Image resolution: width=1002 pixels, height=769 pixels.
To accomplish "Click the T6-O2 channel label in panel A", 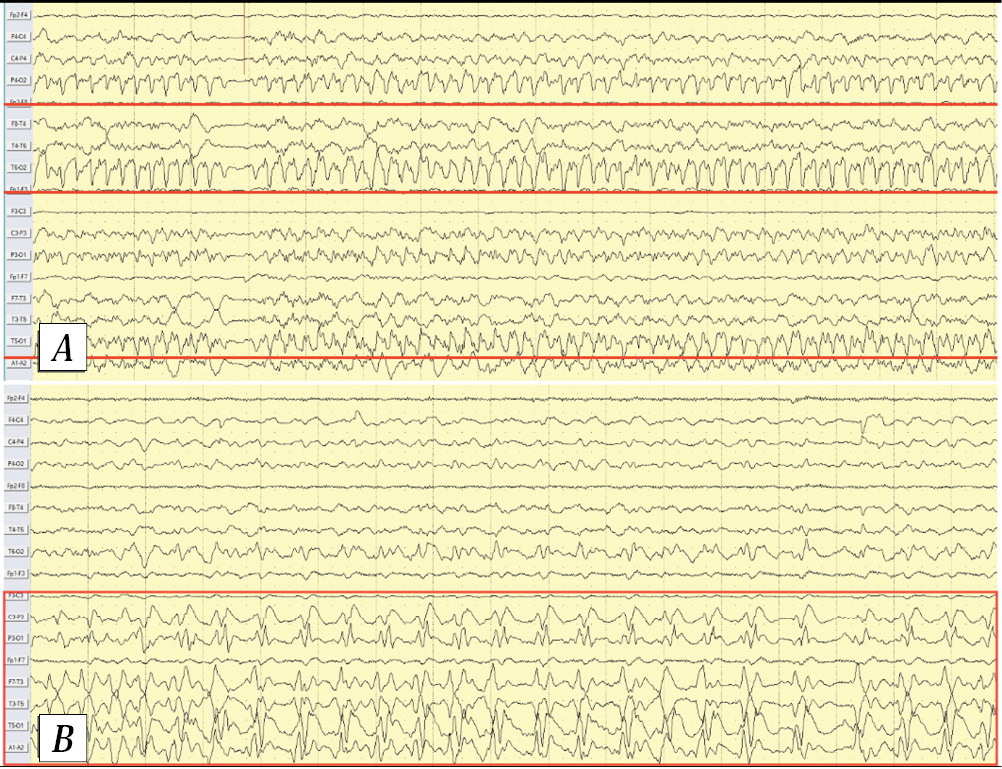I will click(x=19, y=167).
